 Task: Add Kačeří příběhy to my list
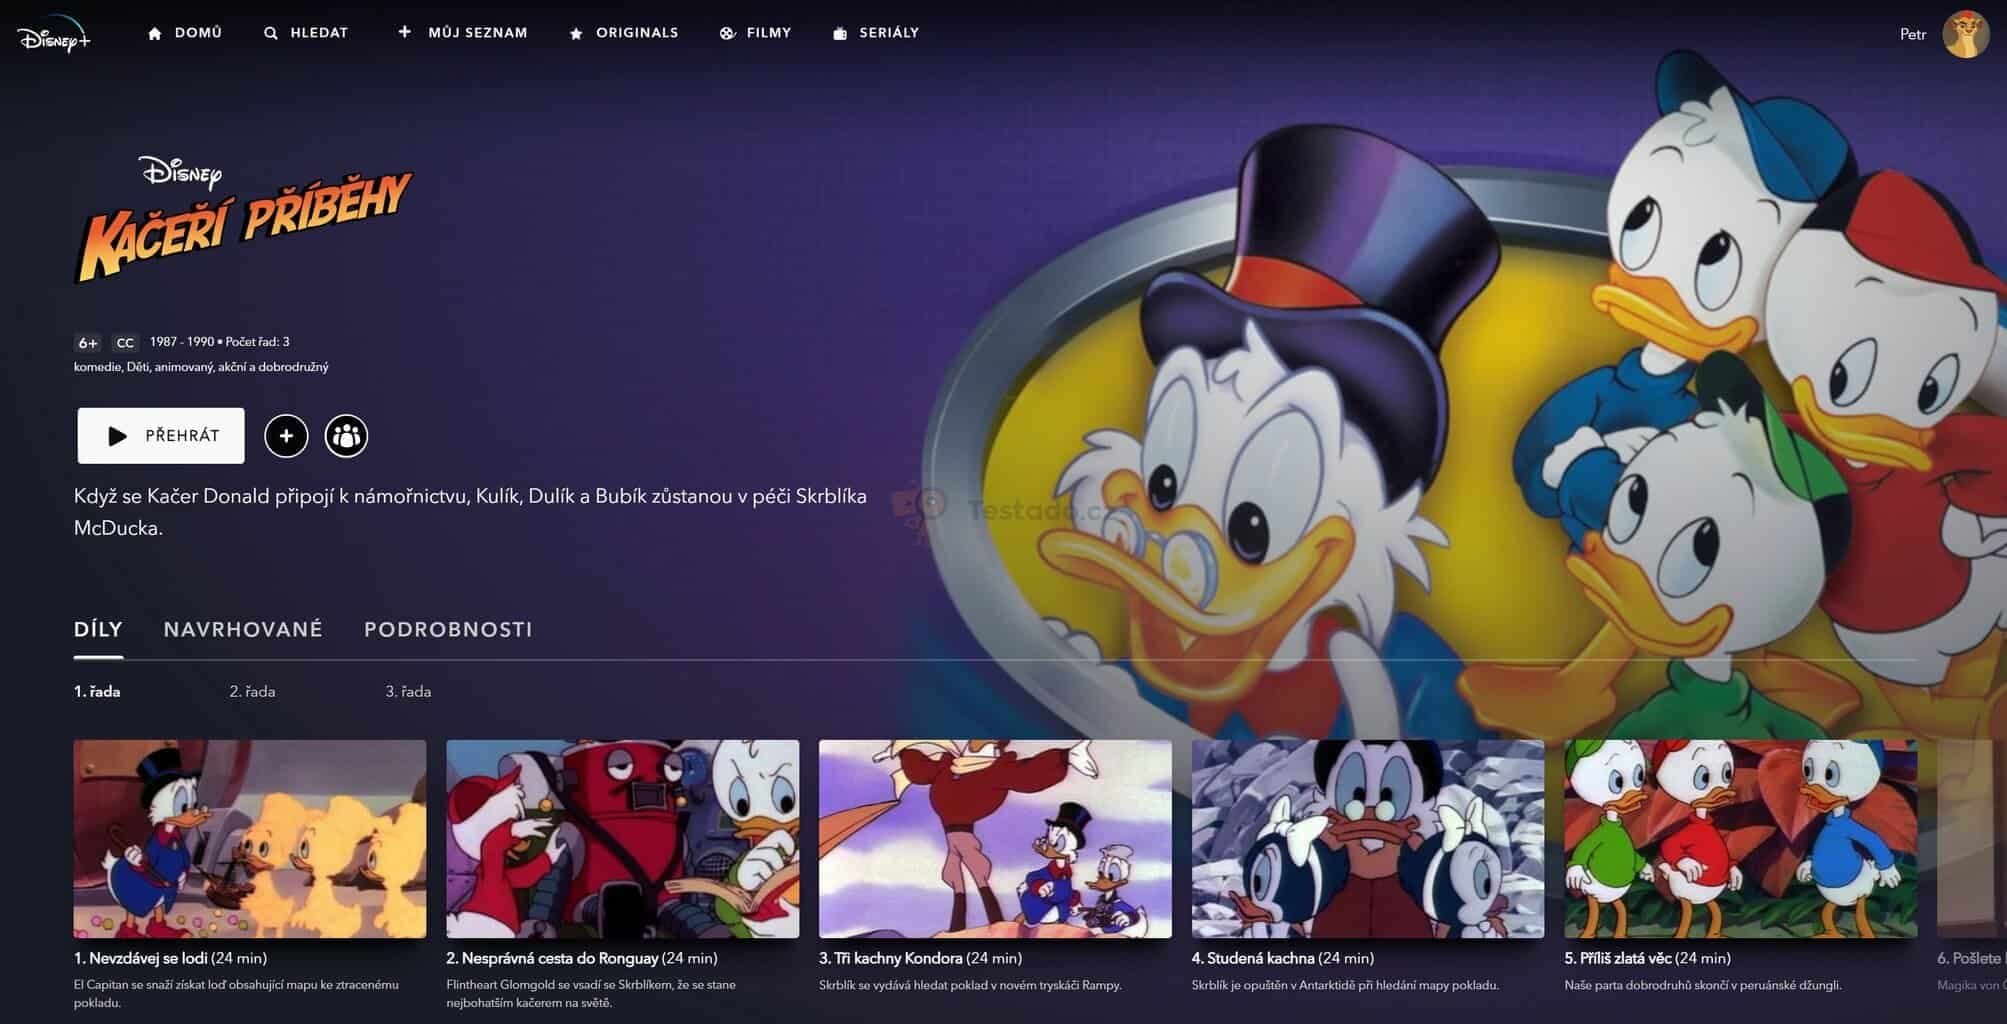[286, 436]
